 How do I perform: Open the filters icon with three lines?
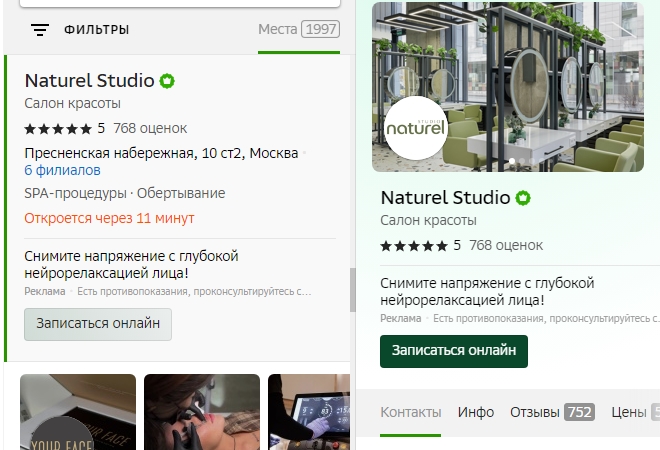tap(40, 30)
